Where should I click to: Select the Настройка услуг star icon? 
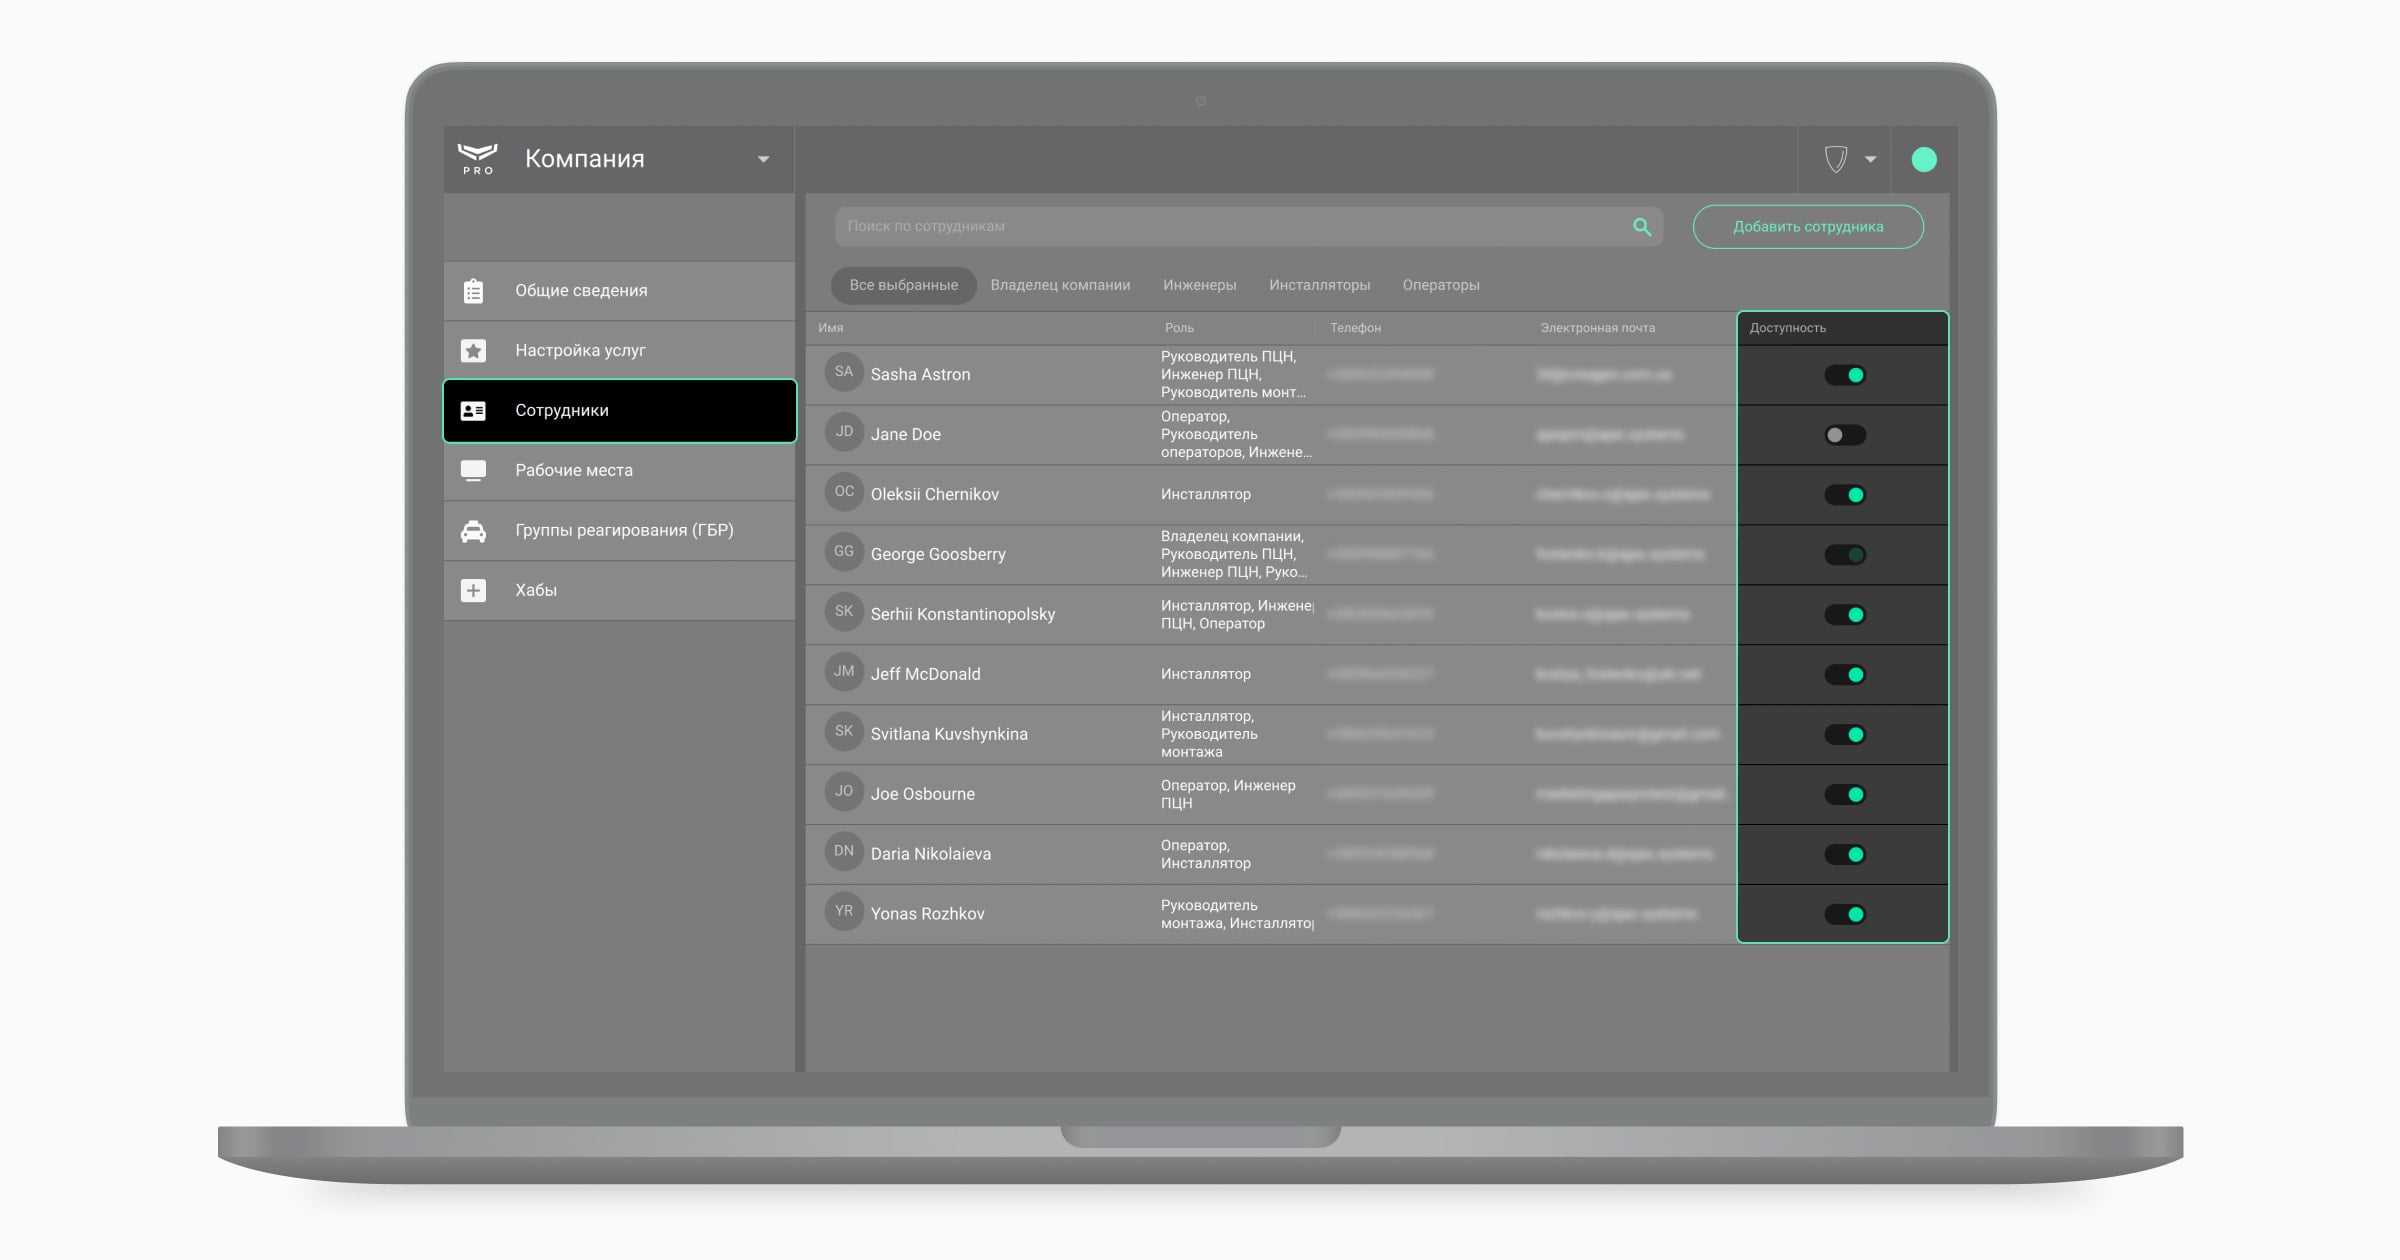coord(472,350)
